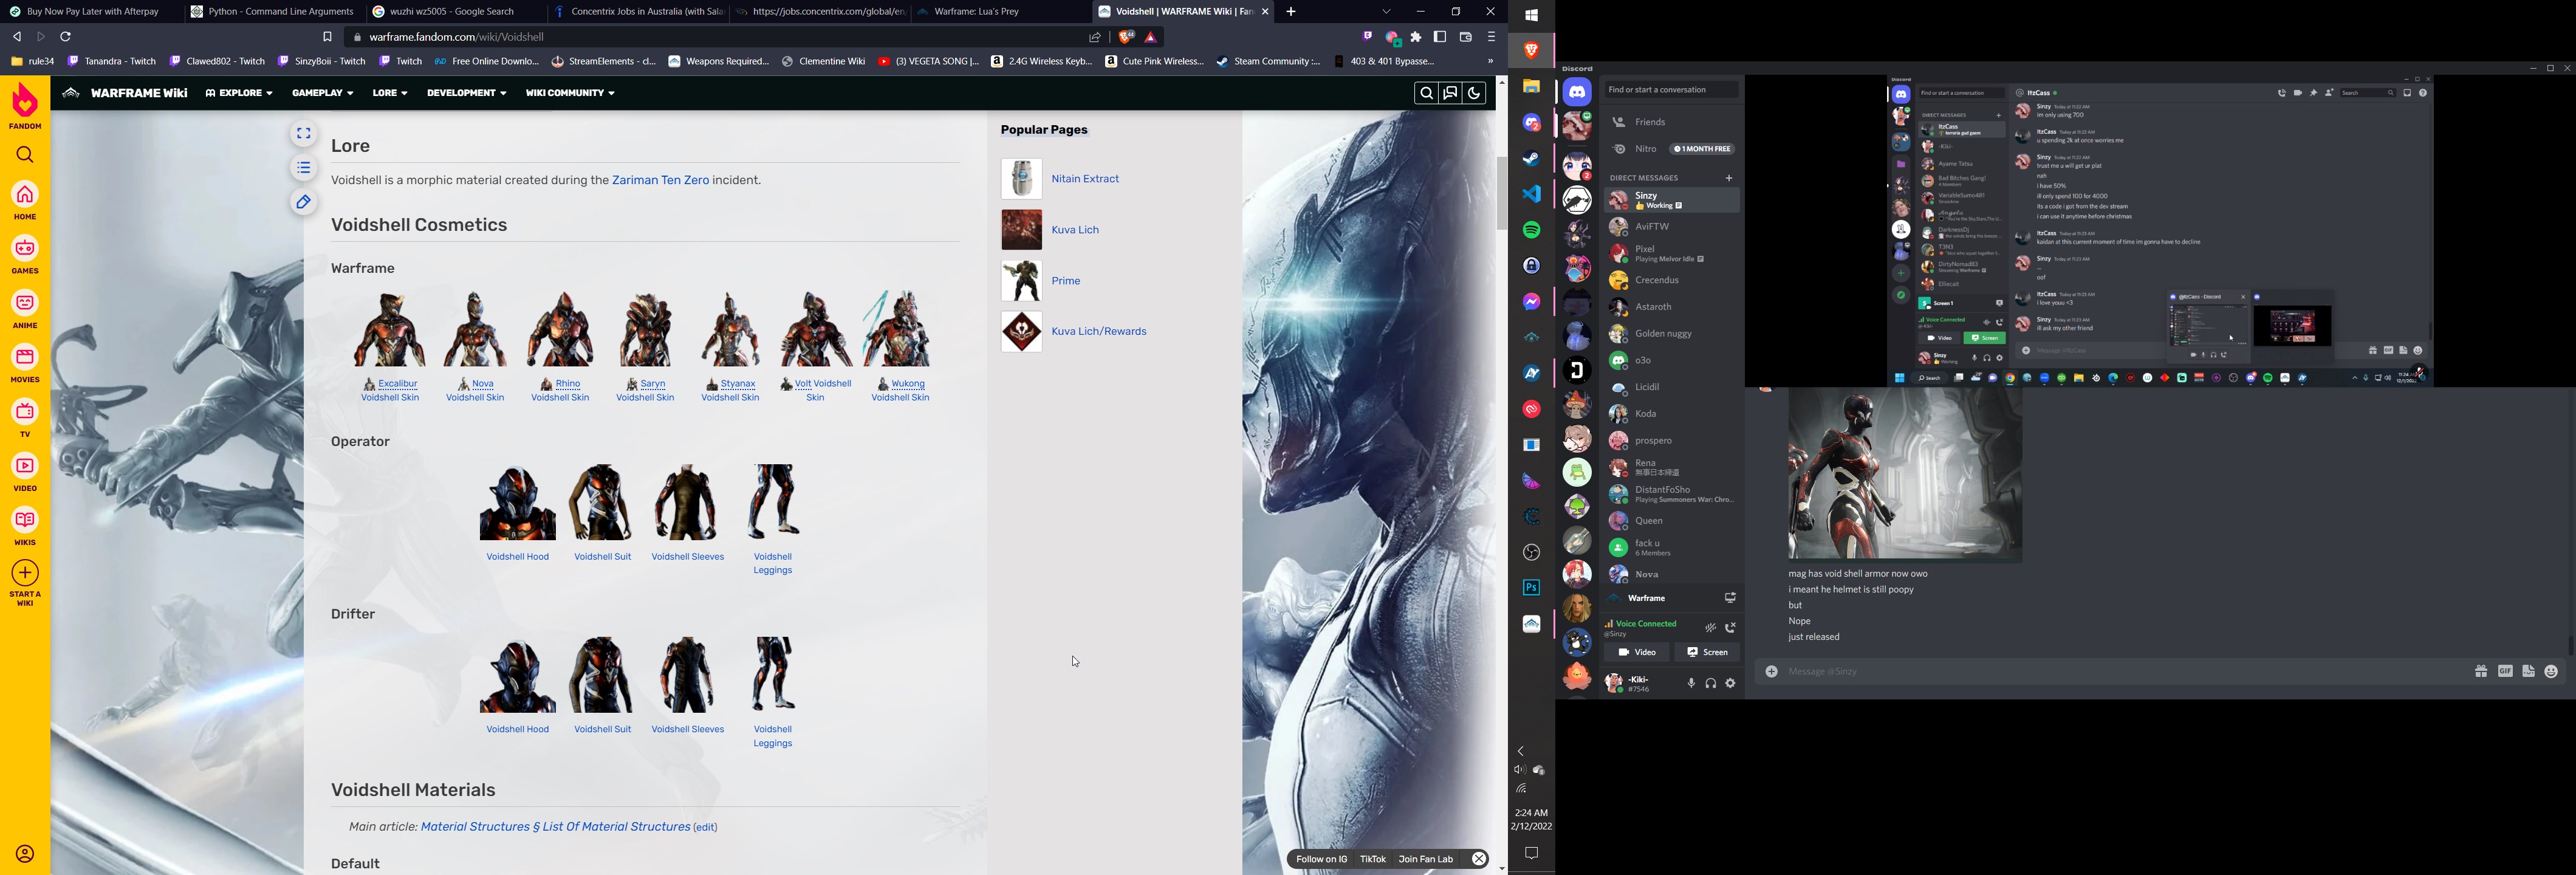The height and width of the screenshot is (875, 2576).
Task: Open Discord user settings gear
Action: [1731, 684]
